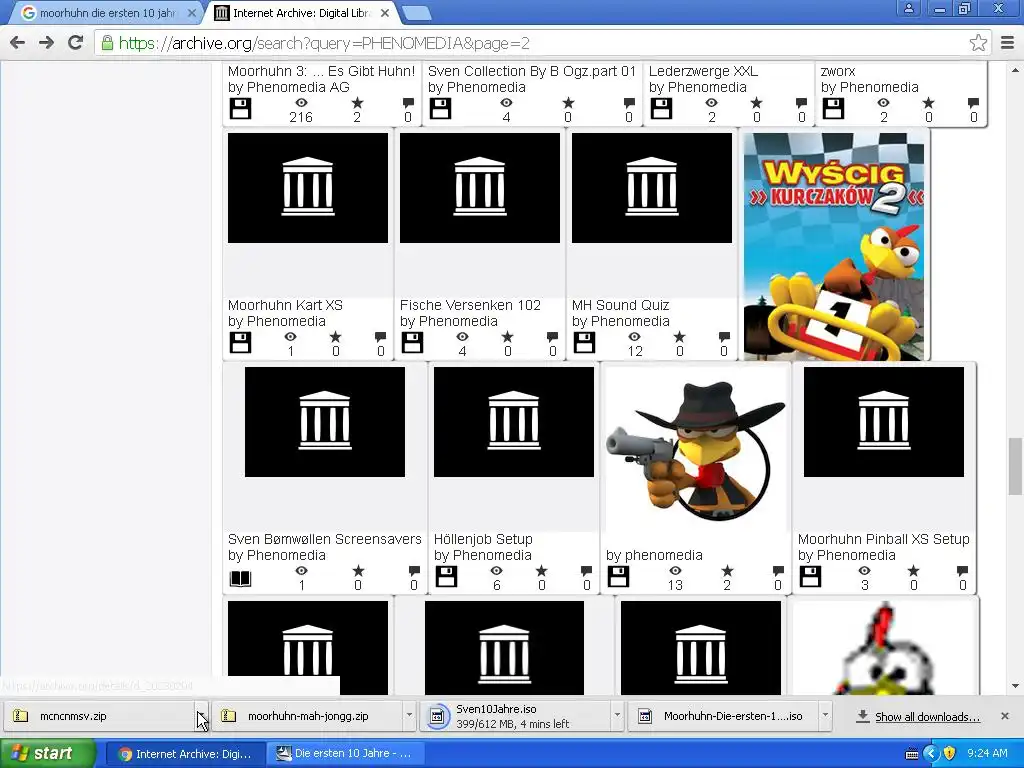This screenshot has width=1024, height=768.
Task: Open options arrow for Moorhuhn-Die-ersten iso download
Action: [825, 716]
